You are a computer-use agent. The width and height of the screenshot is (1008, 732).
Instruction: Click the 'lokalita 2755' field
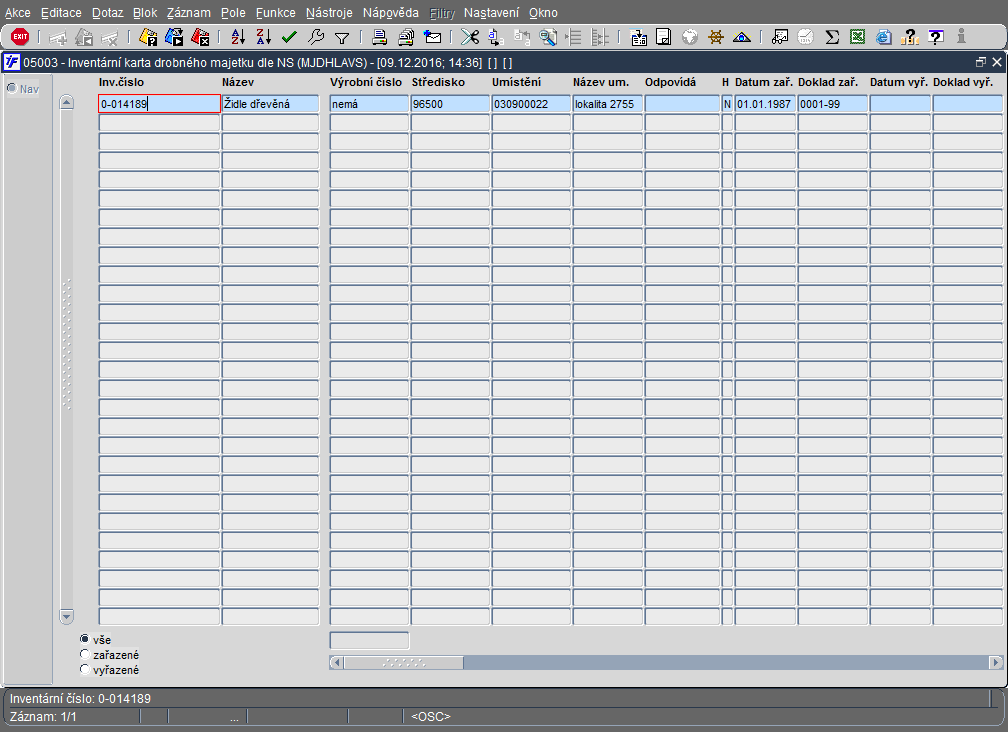(x=608, y=103)
